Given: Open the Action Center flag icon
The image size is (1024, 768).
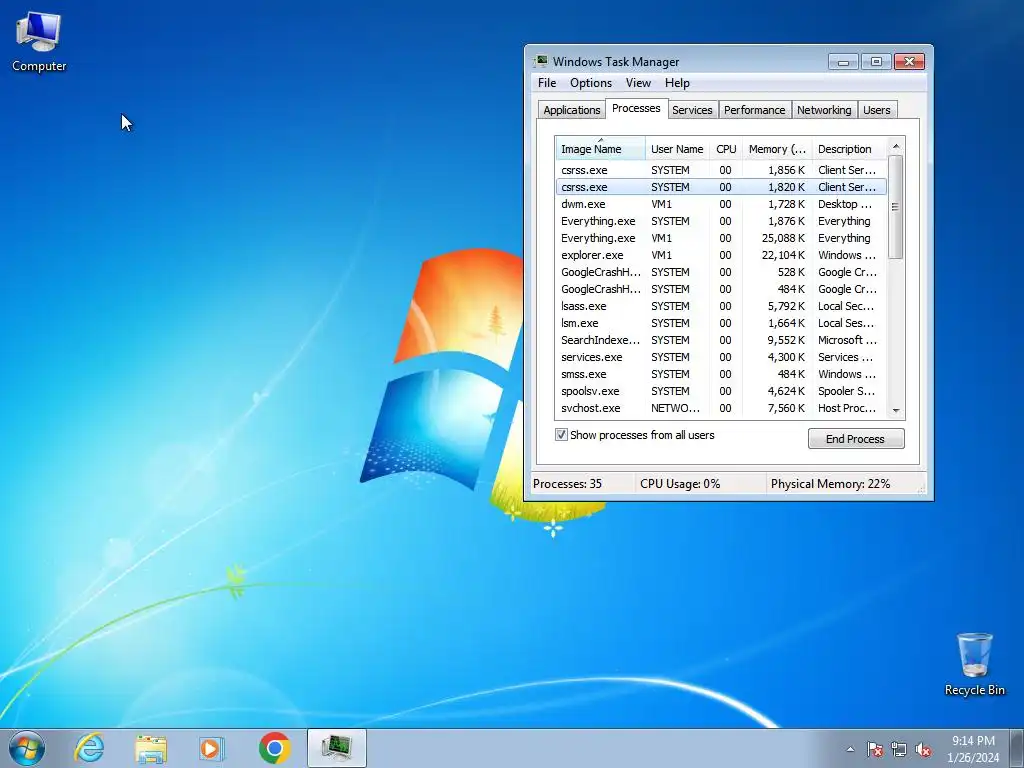Looking at the screenshot, I should [x=874, y=749].
